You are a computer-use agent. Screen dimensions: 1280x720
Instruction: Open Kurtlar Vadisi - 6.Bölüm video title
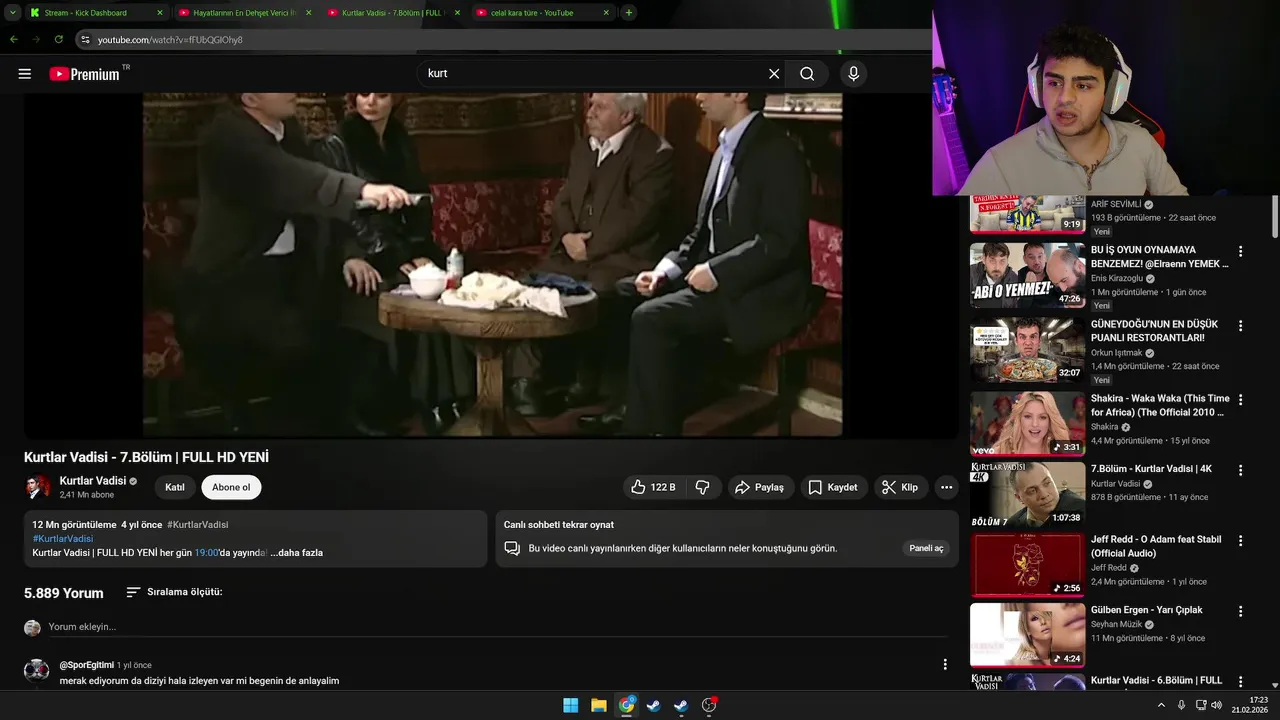[1156, 681]
